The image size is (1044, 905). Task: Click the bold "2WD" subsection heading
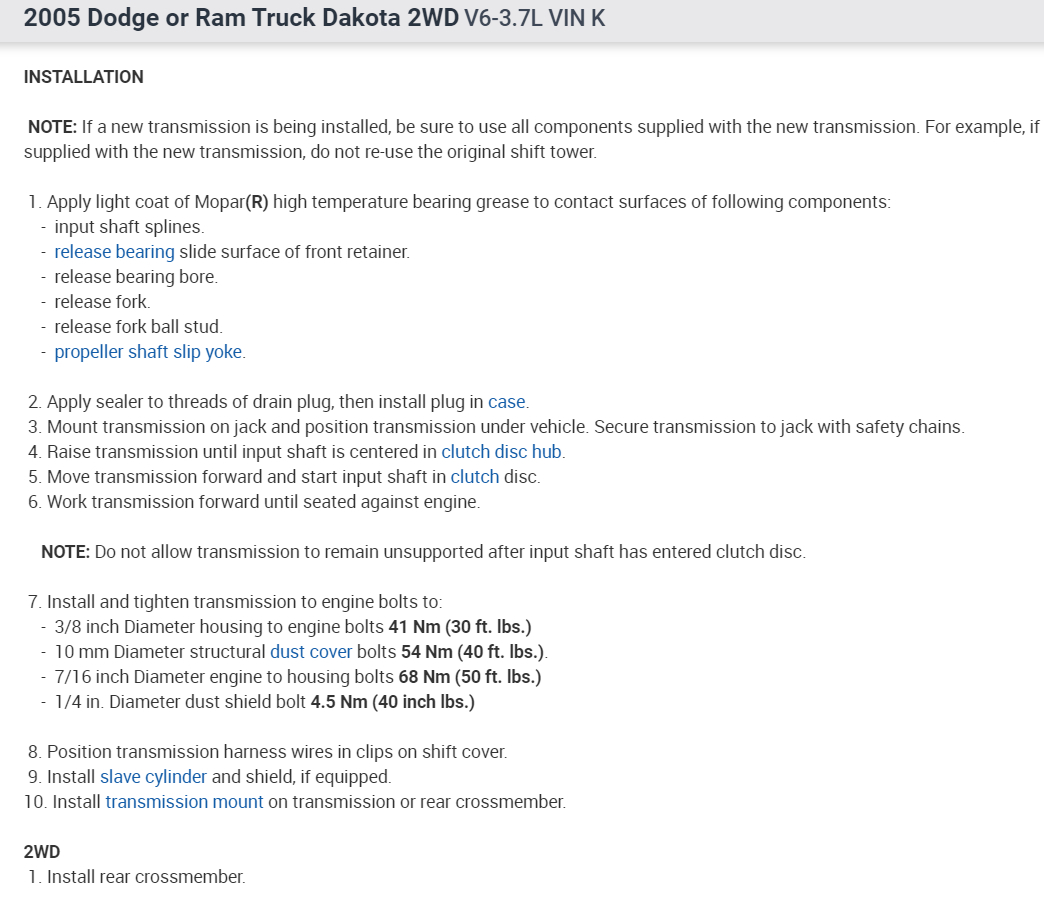pos(42,852)
